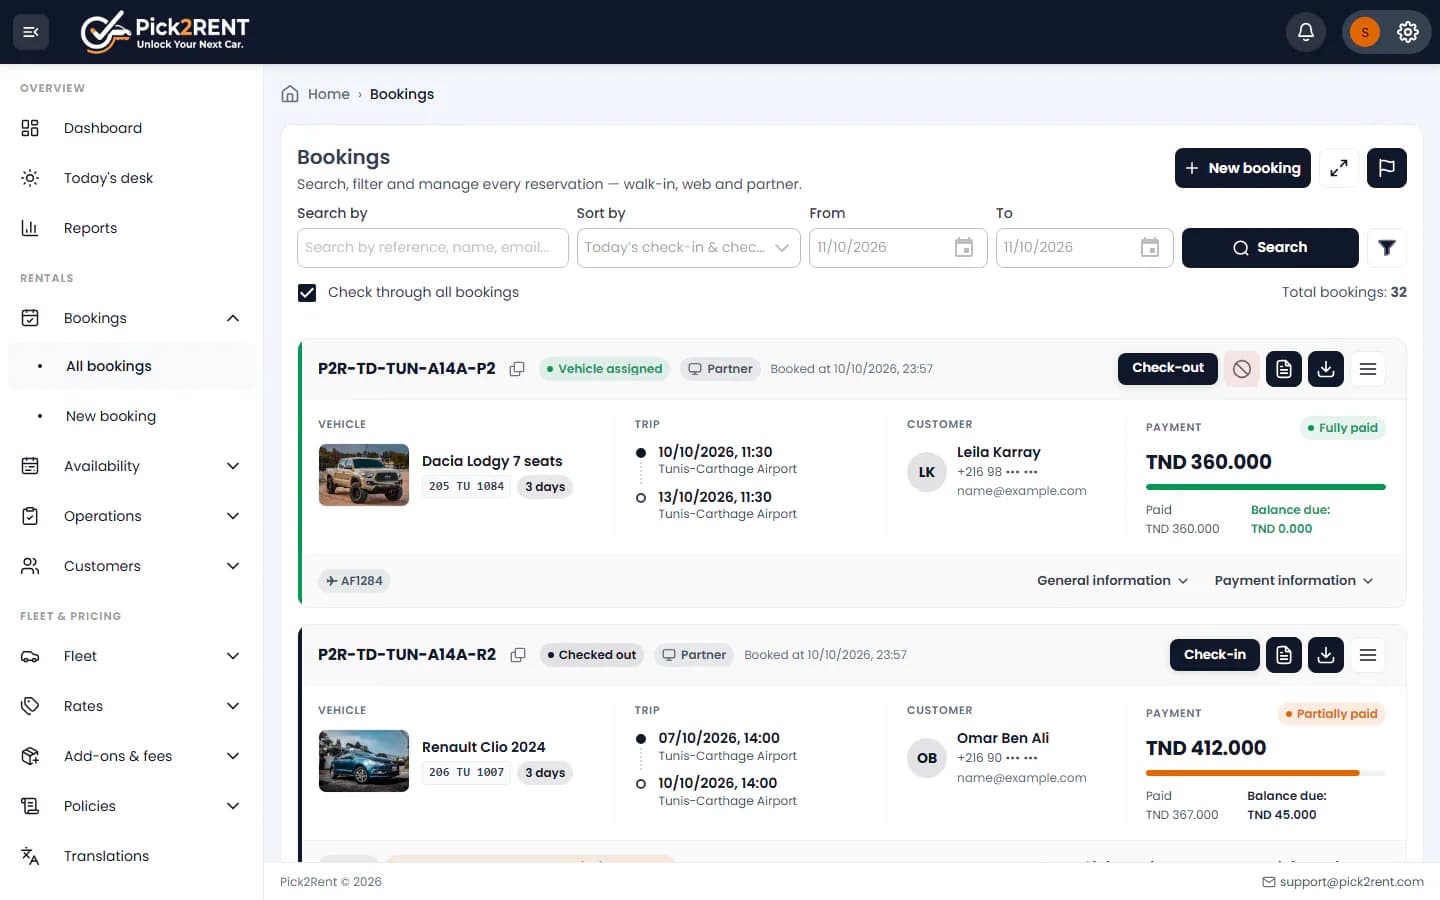Click the expand fullscreen icon button
1440x900 pixels.
(1339, 168)
